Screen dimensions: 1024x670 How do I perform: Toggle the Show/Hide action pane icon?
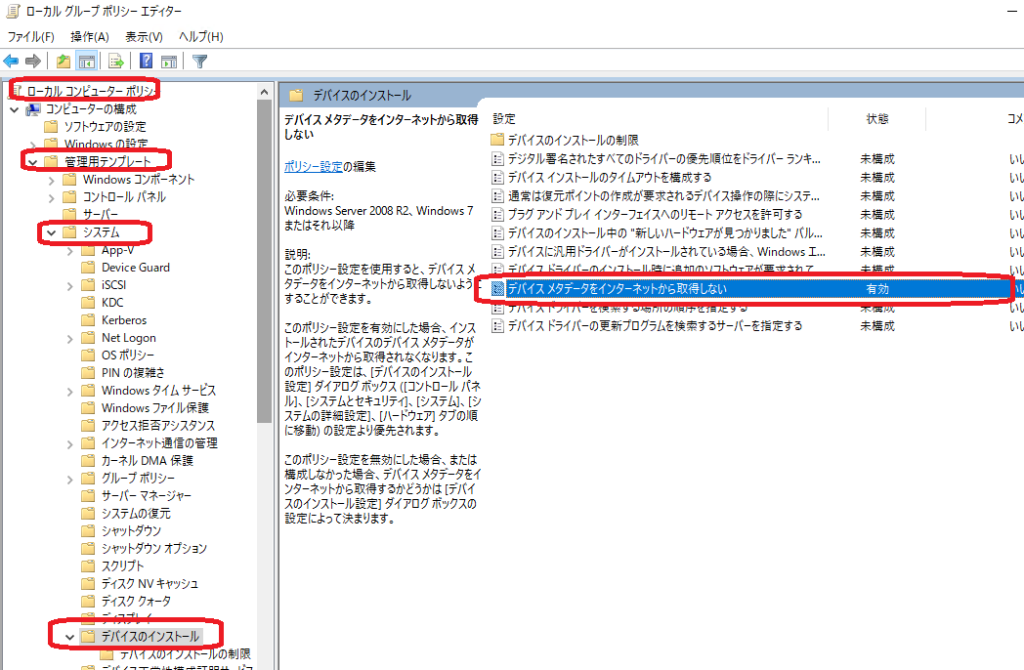(167, 60)
